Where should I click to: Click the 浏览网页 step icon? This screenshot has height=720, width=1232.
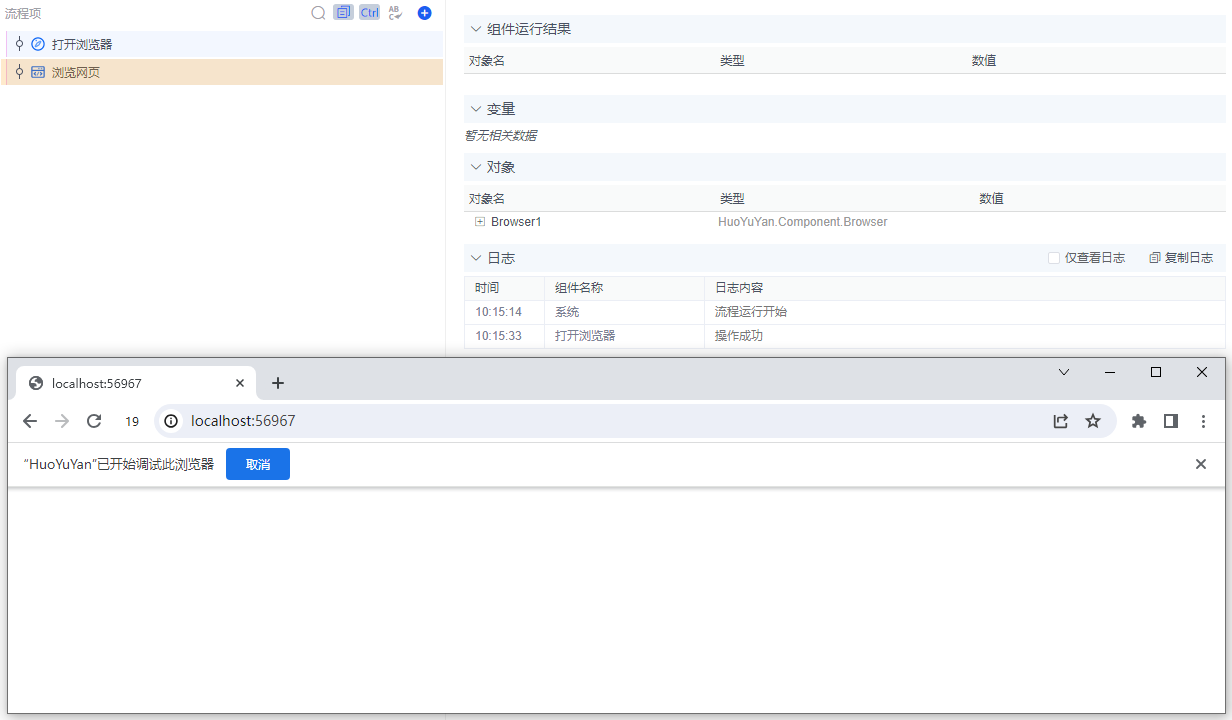click(39, 72)
